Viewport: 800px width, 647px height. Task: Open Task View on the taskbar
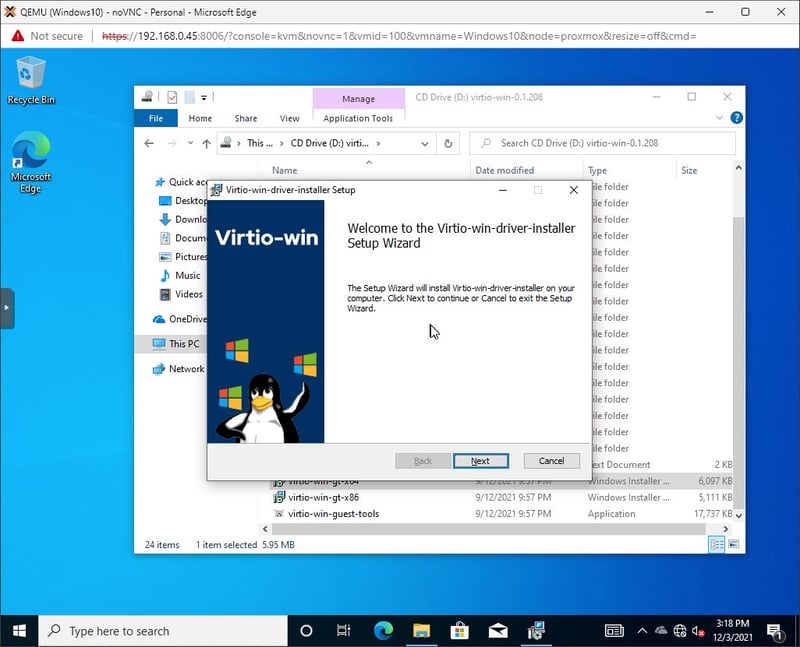(x=343, y=631)
